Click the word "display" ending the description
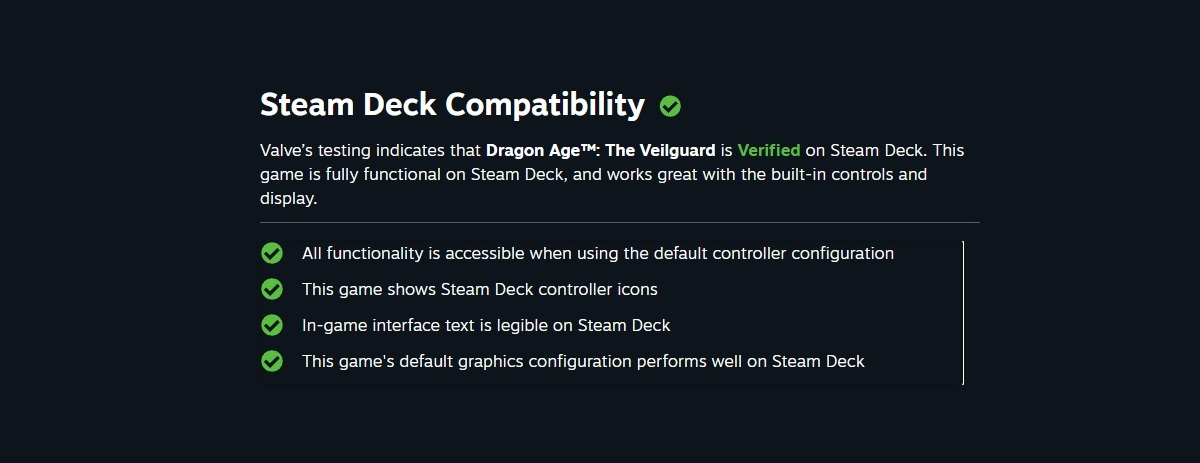Screen dimensions: 1200x463 coord(287,198)
